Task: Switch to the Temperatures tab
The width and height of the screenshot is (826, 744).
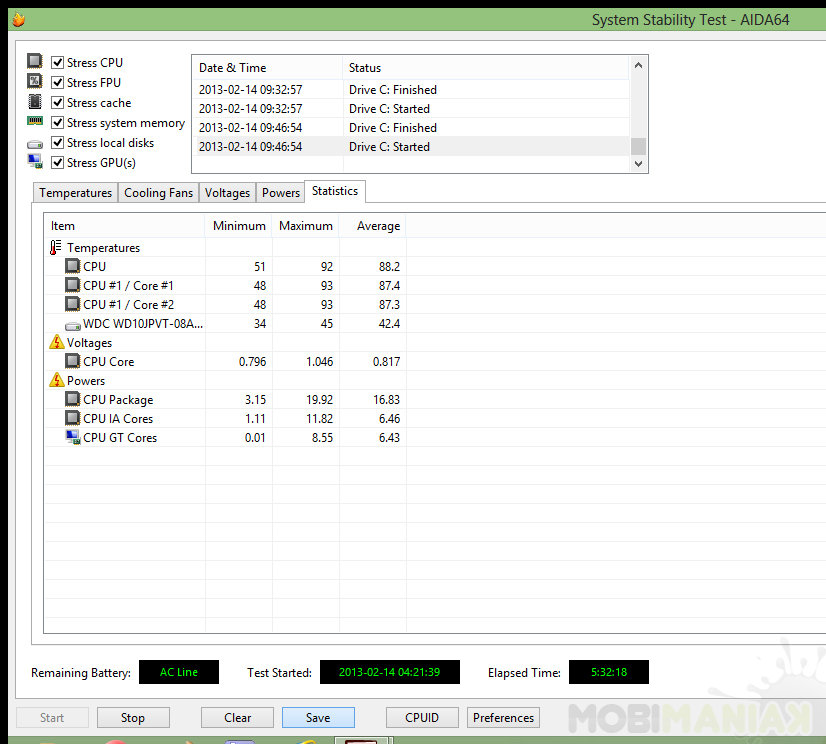Action: (75, 193)
